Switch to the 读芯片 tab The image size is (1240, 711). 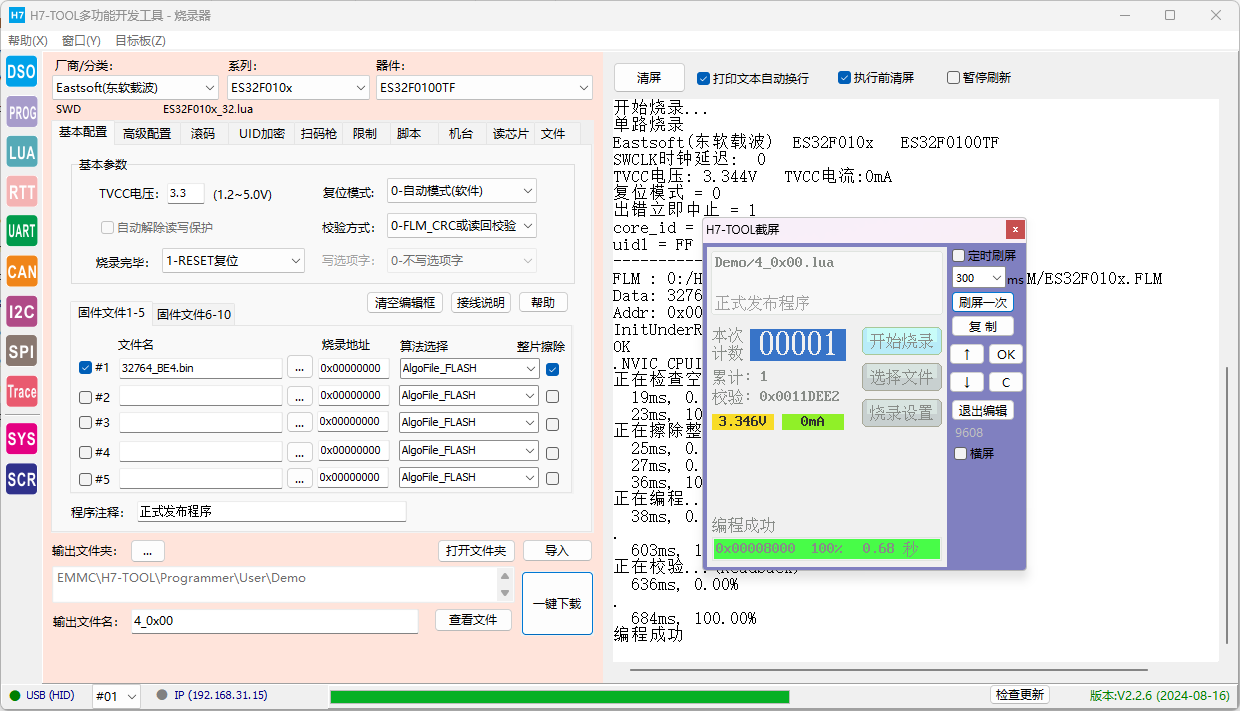(x=510, y=134)
